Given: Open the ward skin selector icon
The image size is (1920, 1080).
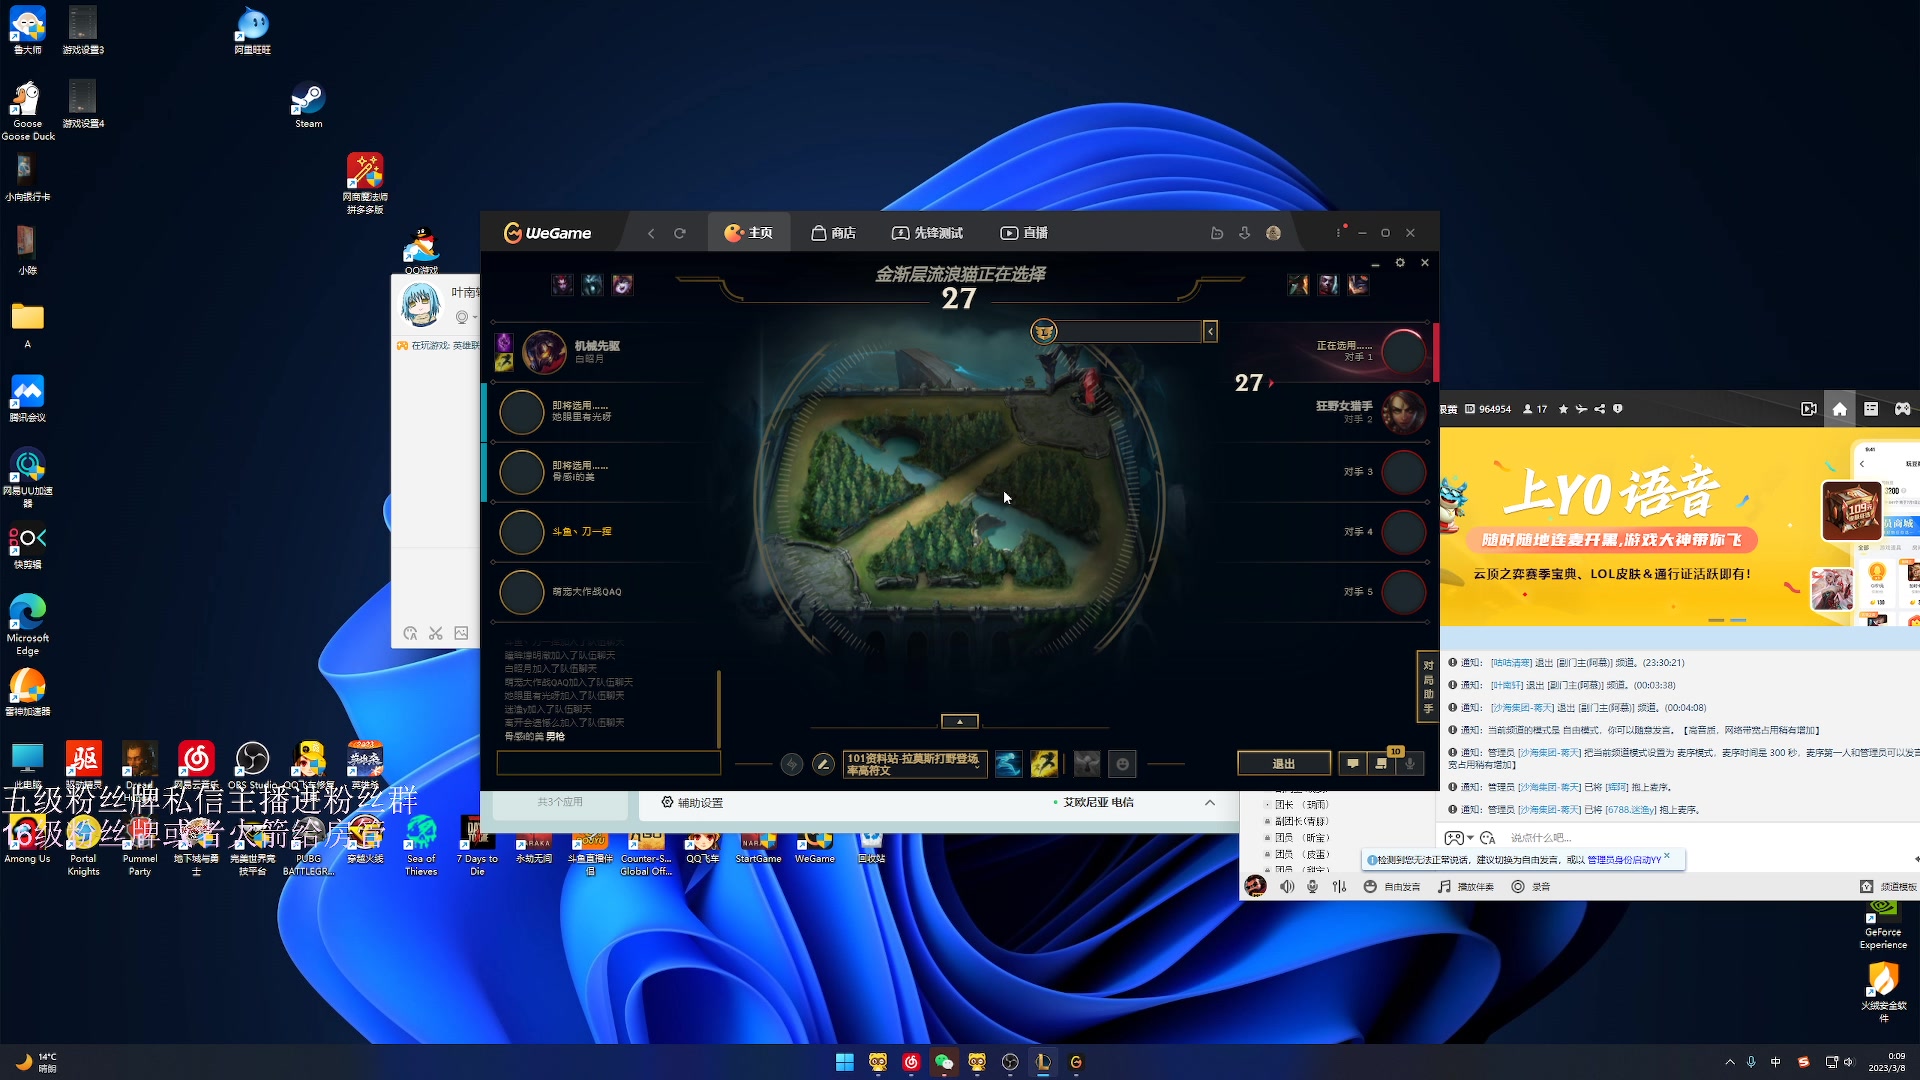Looking at the screenshot, I should coord(1087,764).
